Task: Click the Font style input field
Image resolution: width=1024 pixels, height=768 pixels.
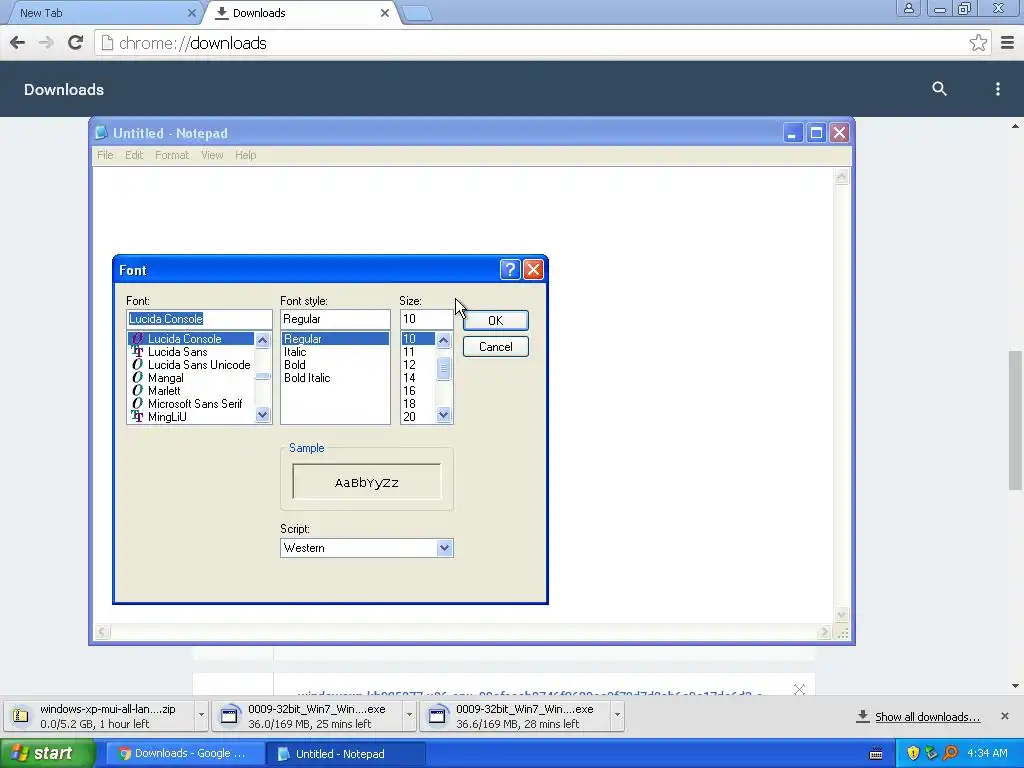Action: 335,319
